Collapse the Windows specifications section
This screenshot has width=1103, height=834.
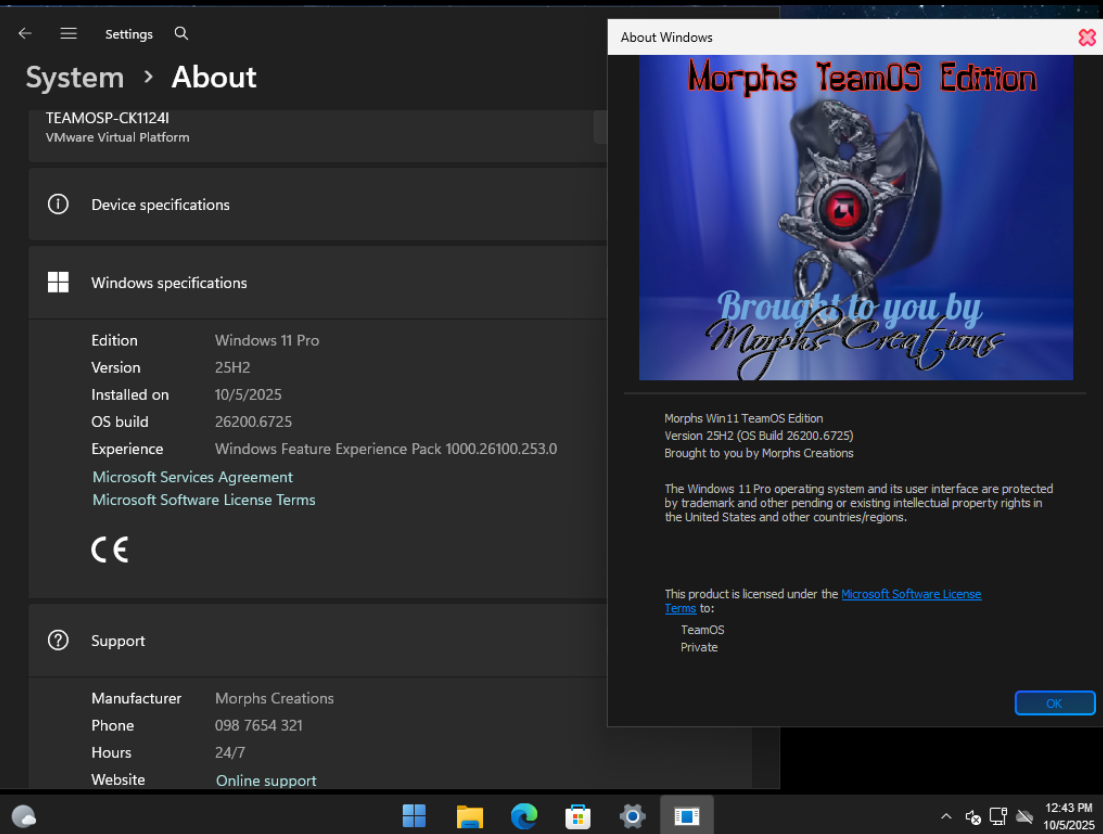(169, 283)
